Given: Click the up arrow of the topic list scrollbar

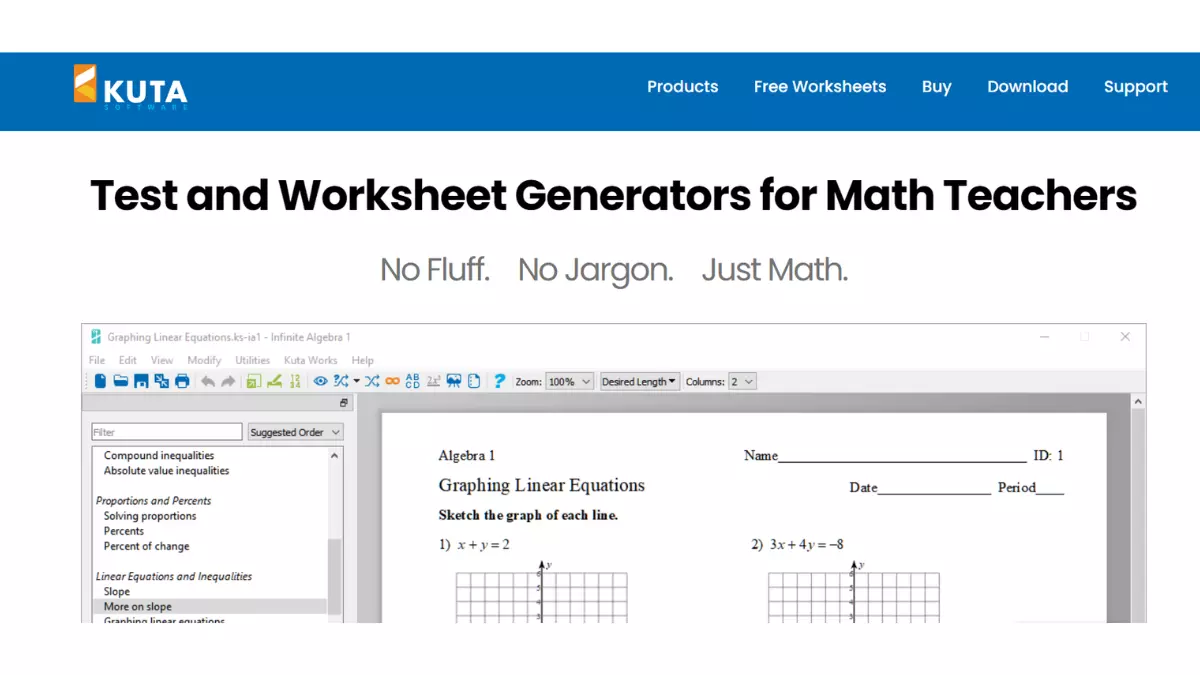Looking at the screenshot, I should tap(335, 455).
